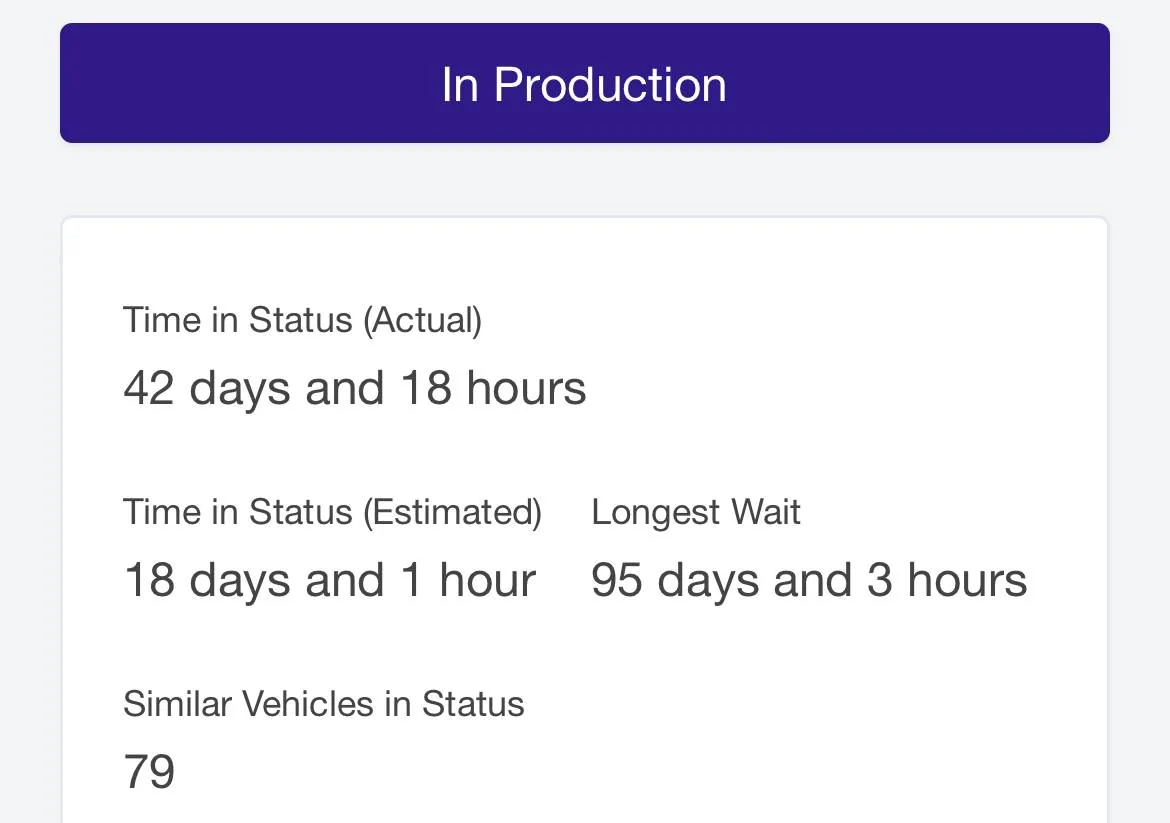
Task: Select the Time in Status (Estimated) label
Action: [332, 512]
